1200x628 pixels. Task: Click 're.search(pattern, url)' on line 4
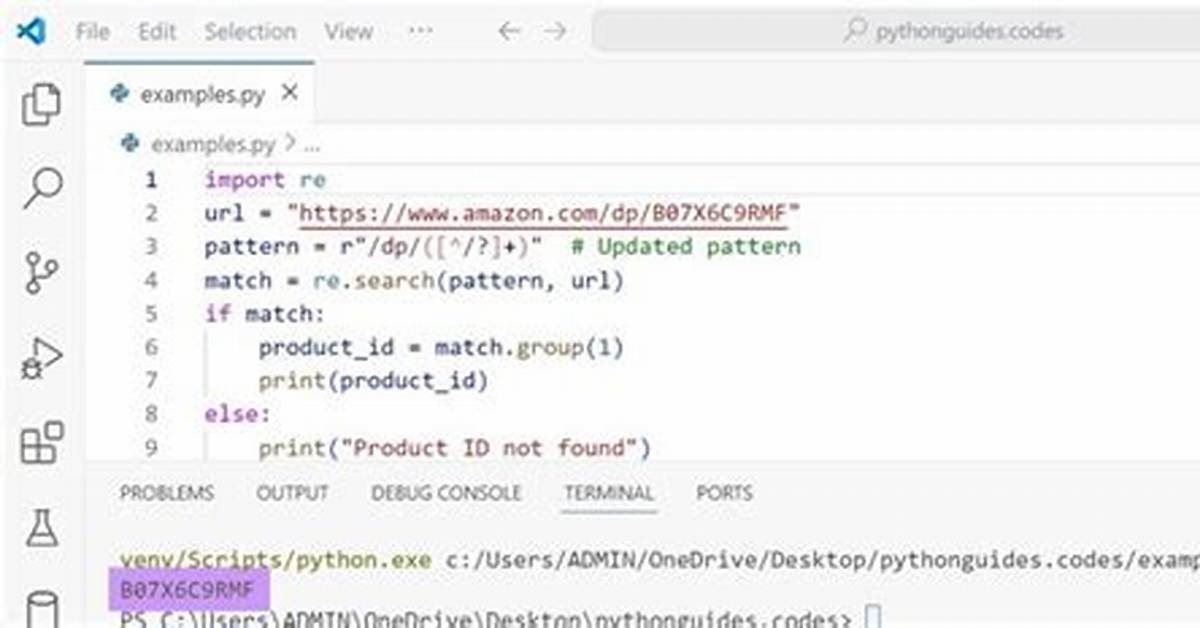[468, 281]
